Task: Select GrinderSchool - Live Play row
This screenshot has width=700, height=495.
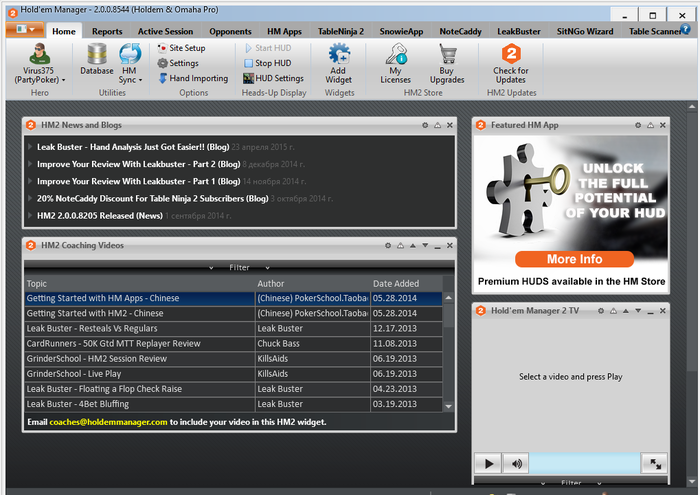Action: click(233, 374)
